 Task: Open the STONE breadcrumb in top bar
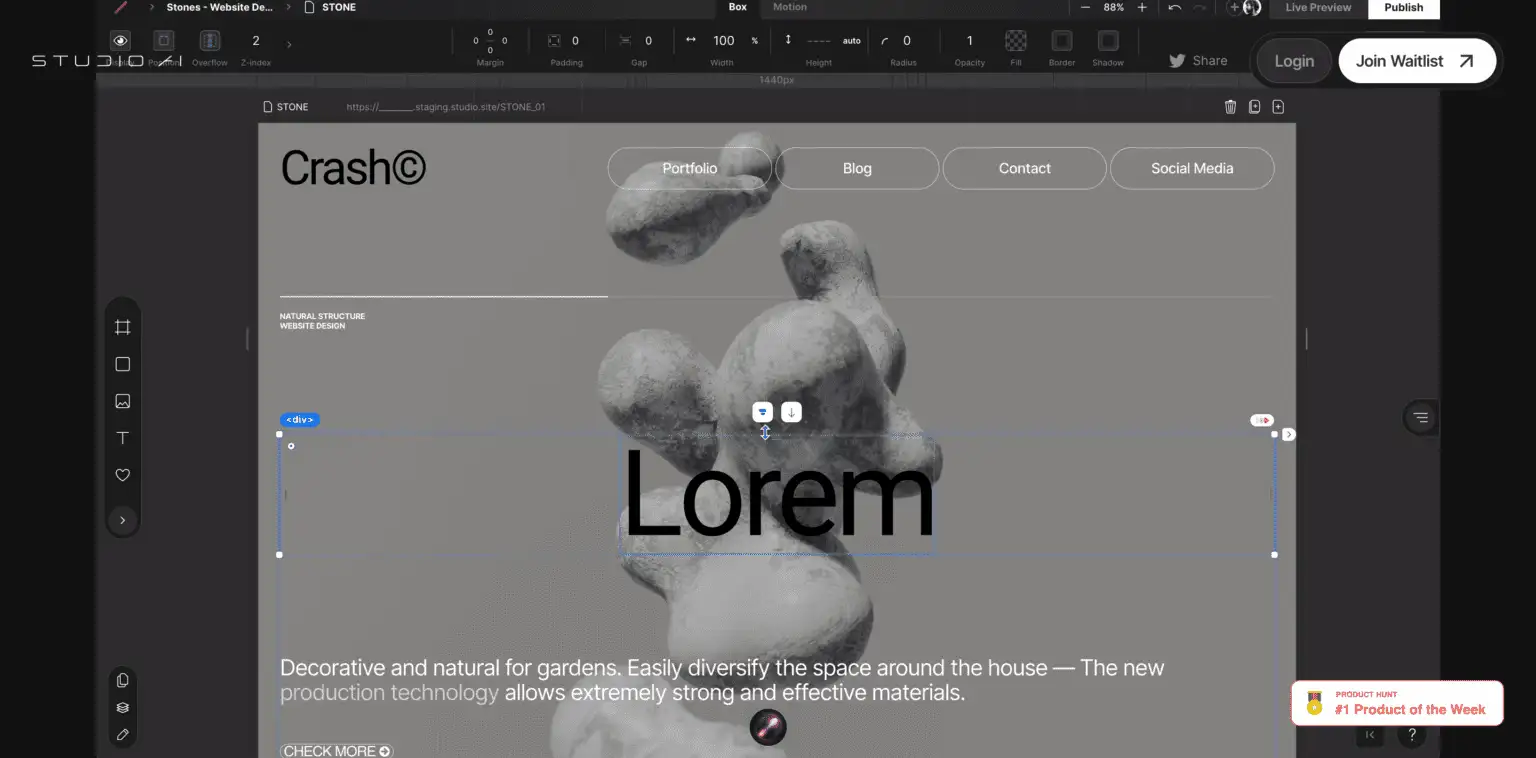click(331, 7)
